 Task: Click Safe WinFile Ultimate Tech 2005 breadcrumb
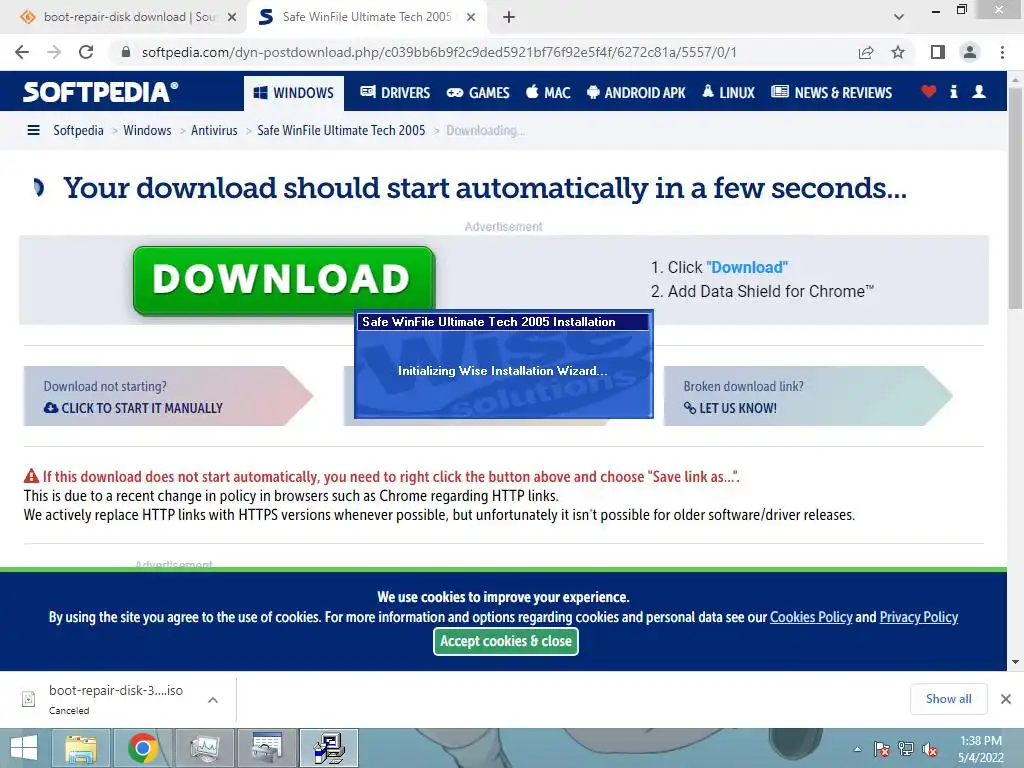341,131
